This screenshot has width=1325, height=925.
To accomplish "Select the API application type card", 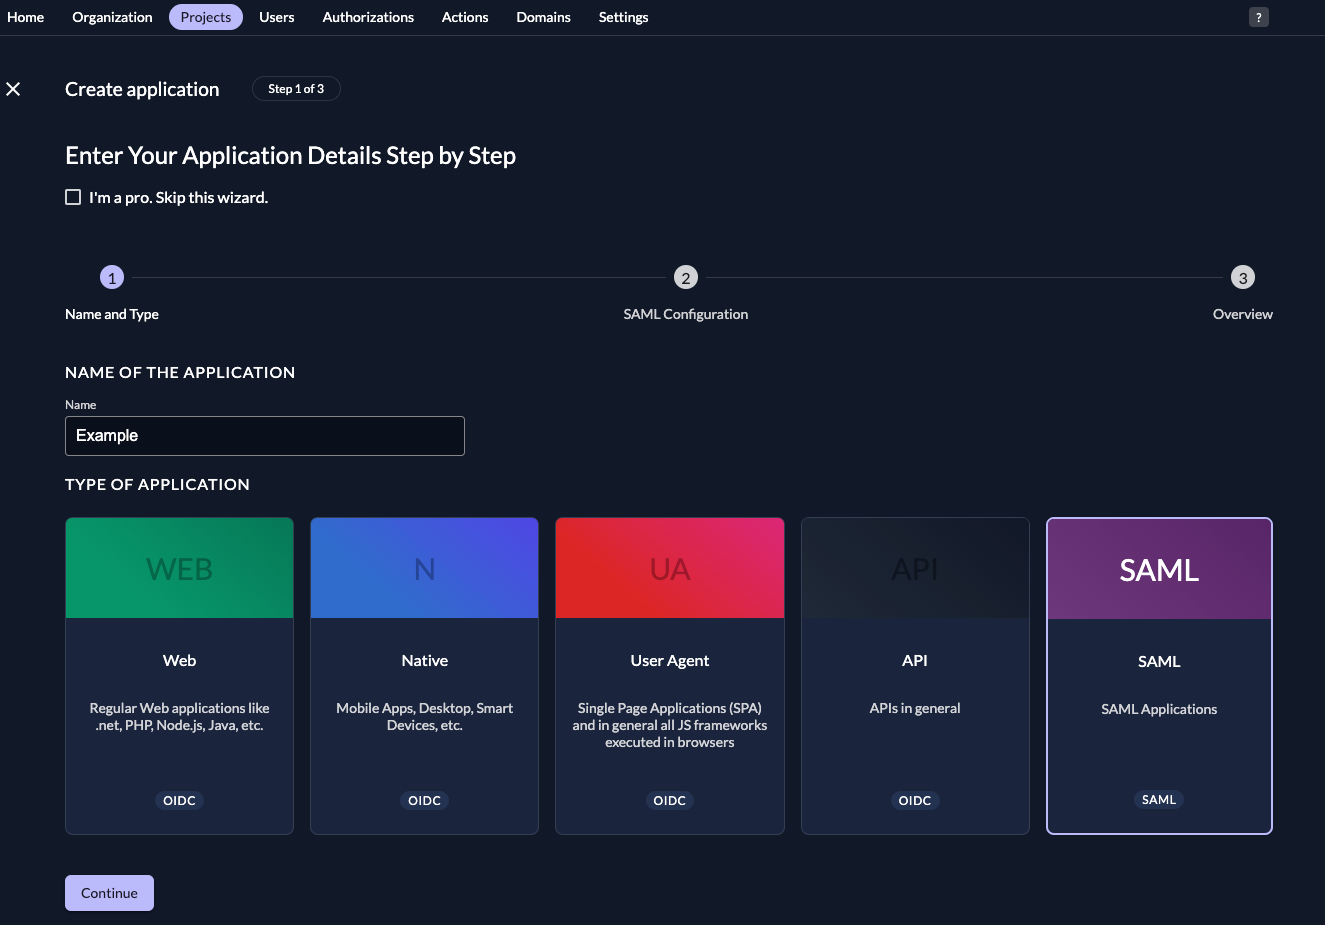I will pyautogui.click(x=915, y=675).
